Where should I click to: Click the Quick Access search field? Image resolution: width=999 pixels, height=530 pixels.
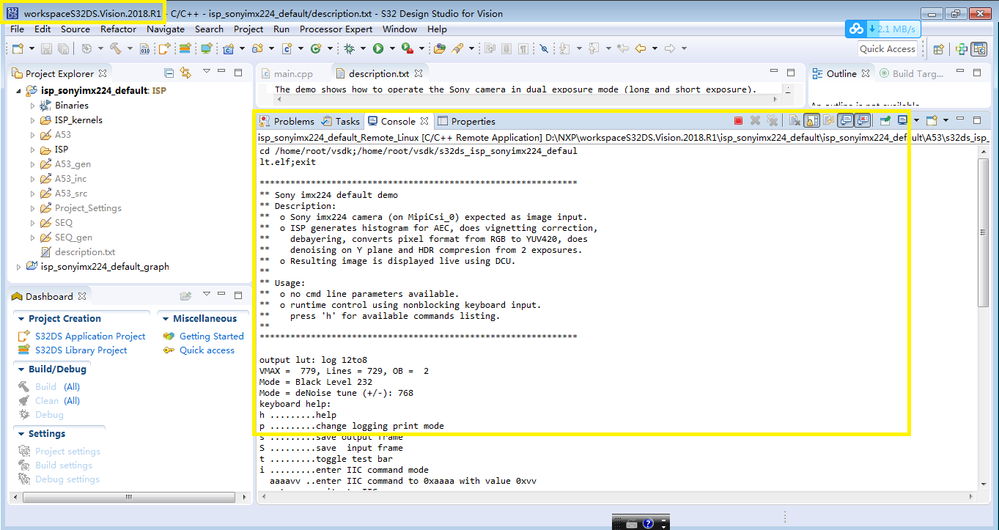point(887,49)
